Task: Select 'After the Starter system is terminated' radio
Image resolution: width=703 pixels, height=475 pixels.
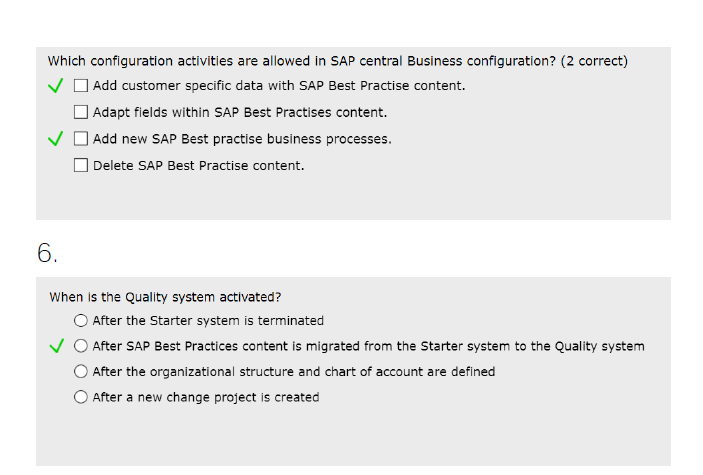Action: 81,321
